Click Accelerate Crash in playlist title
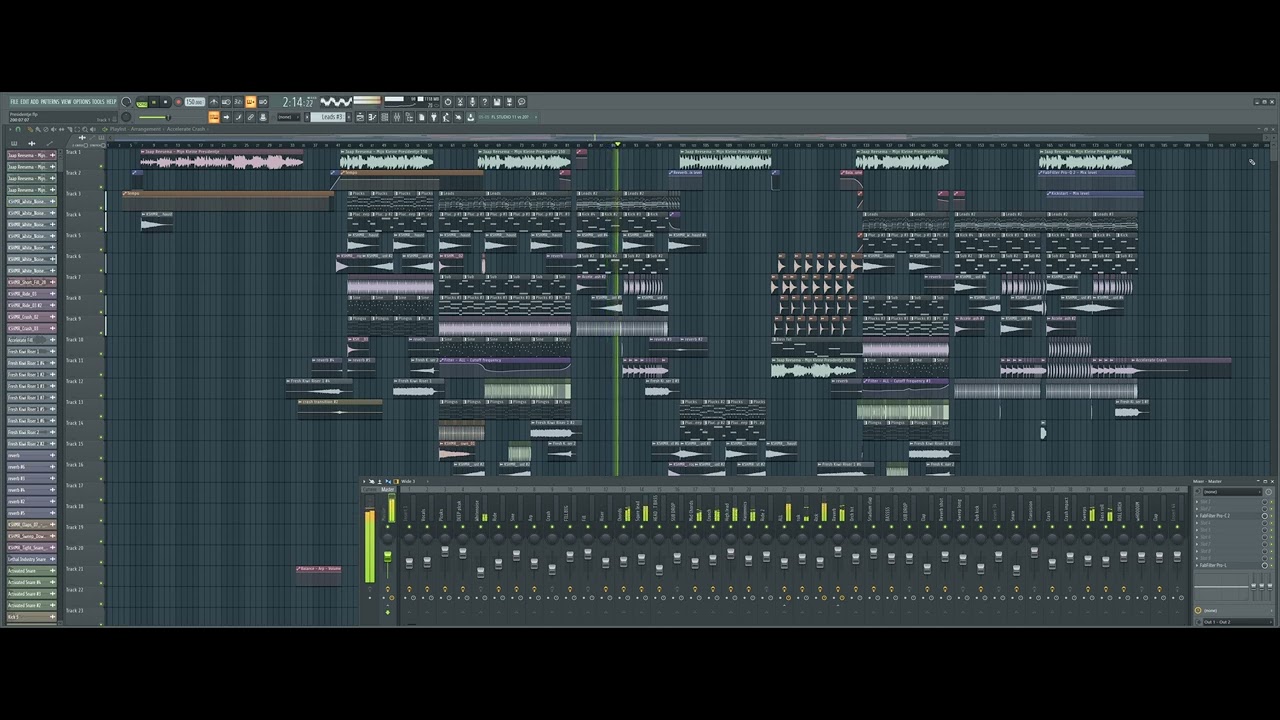The height and width of the screenshot is (720, 1280). pyautogui.click(x=186, y=129)
